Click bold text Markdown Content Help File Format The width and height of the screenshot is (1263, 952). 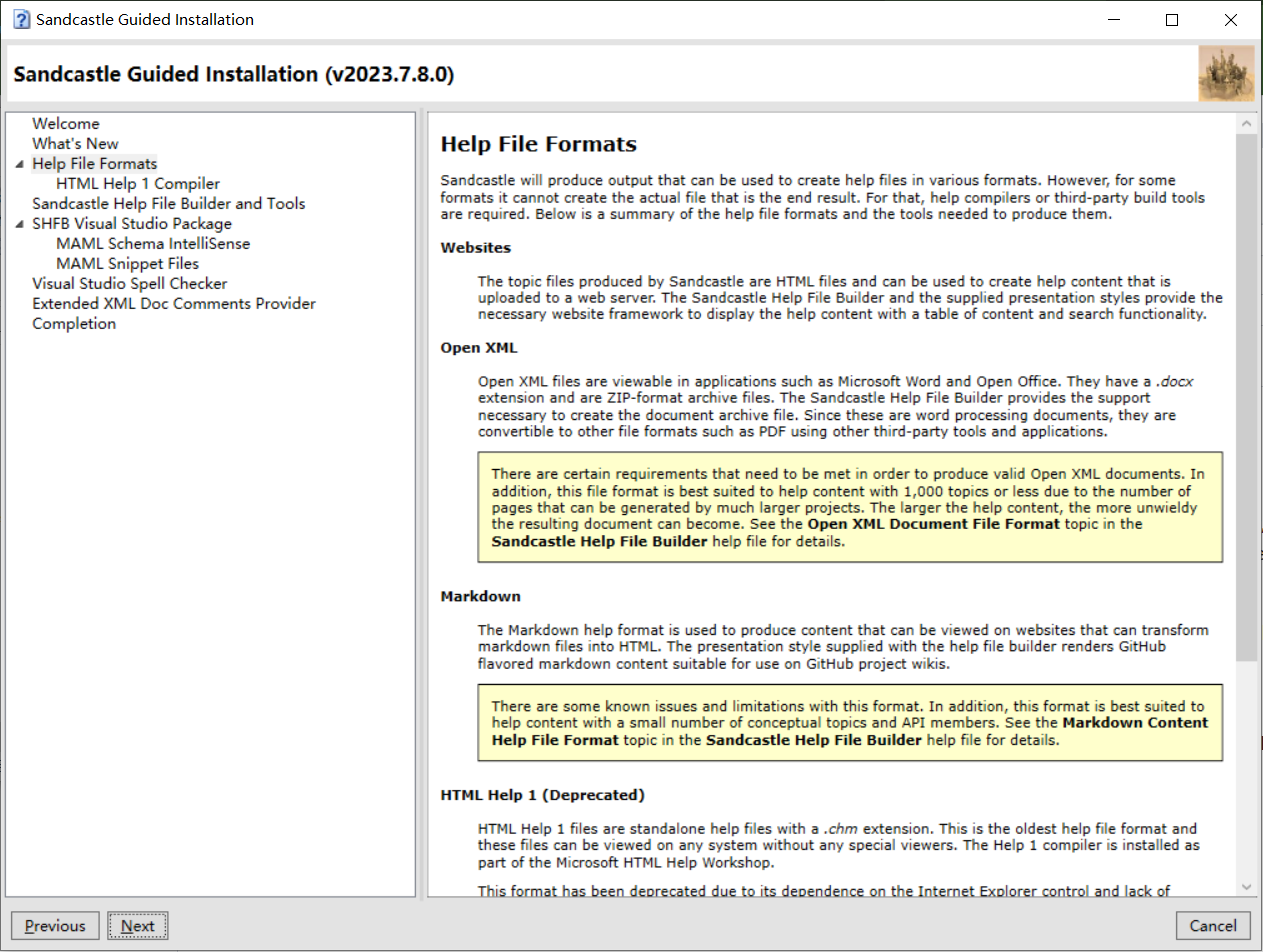[850, 731]
